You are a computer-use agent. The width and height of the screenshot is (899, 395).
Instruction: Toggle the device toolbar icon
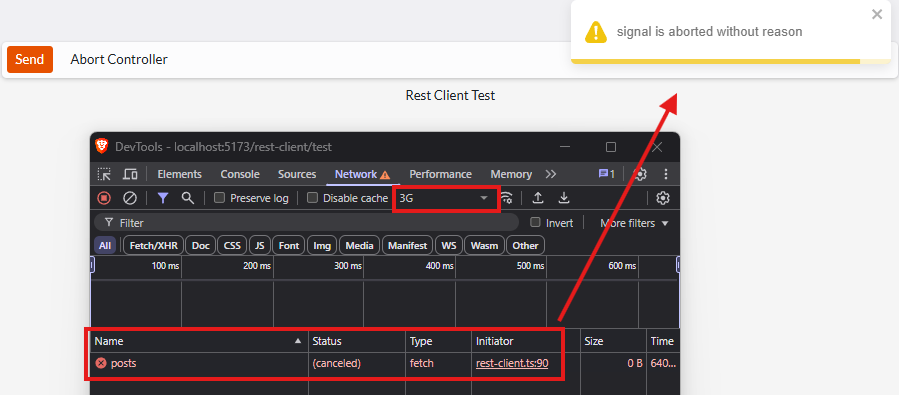[x=131, y=174]
